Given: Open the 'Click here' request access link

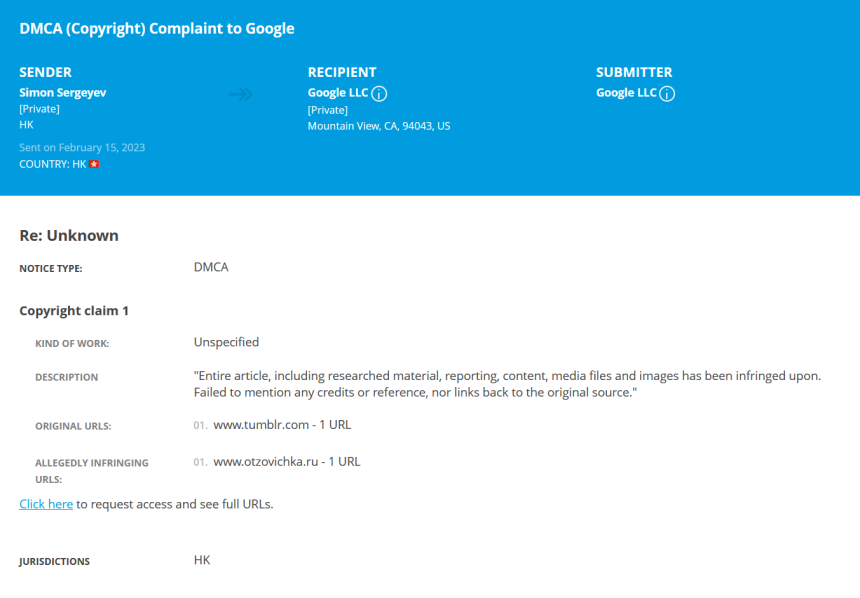Looking at the screenshot, I should click(46, 504).
